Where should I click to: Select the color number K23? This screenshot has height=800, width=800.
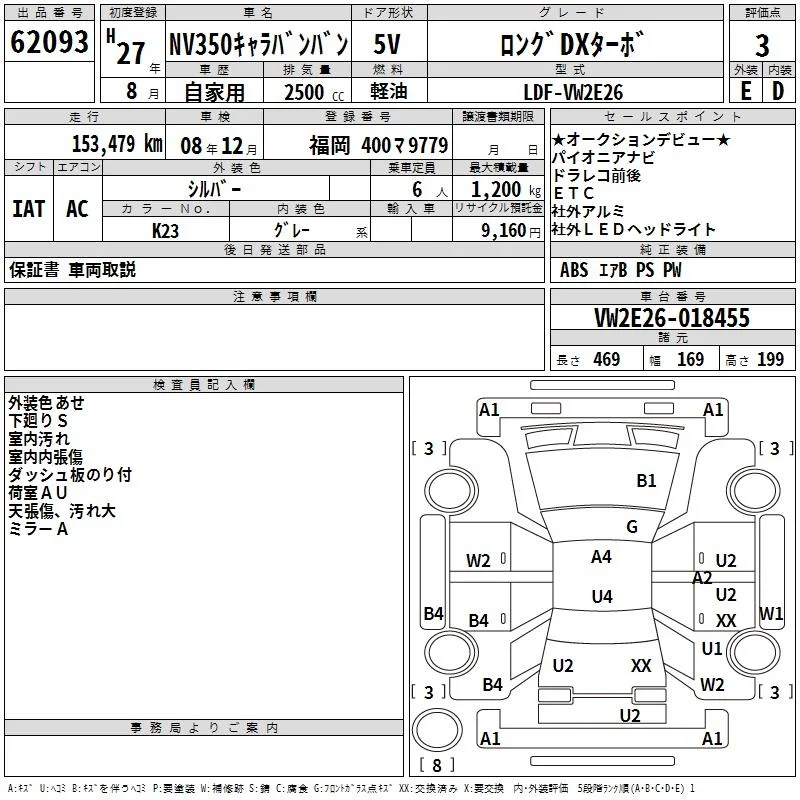click(165, 231)
